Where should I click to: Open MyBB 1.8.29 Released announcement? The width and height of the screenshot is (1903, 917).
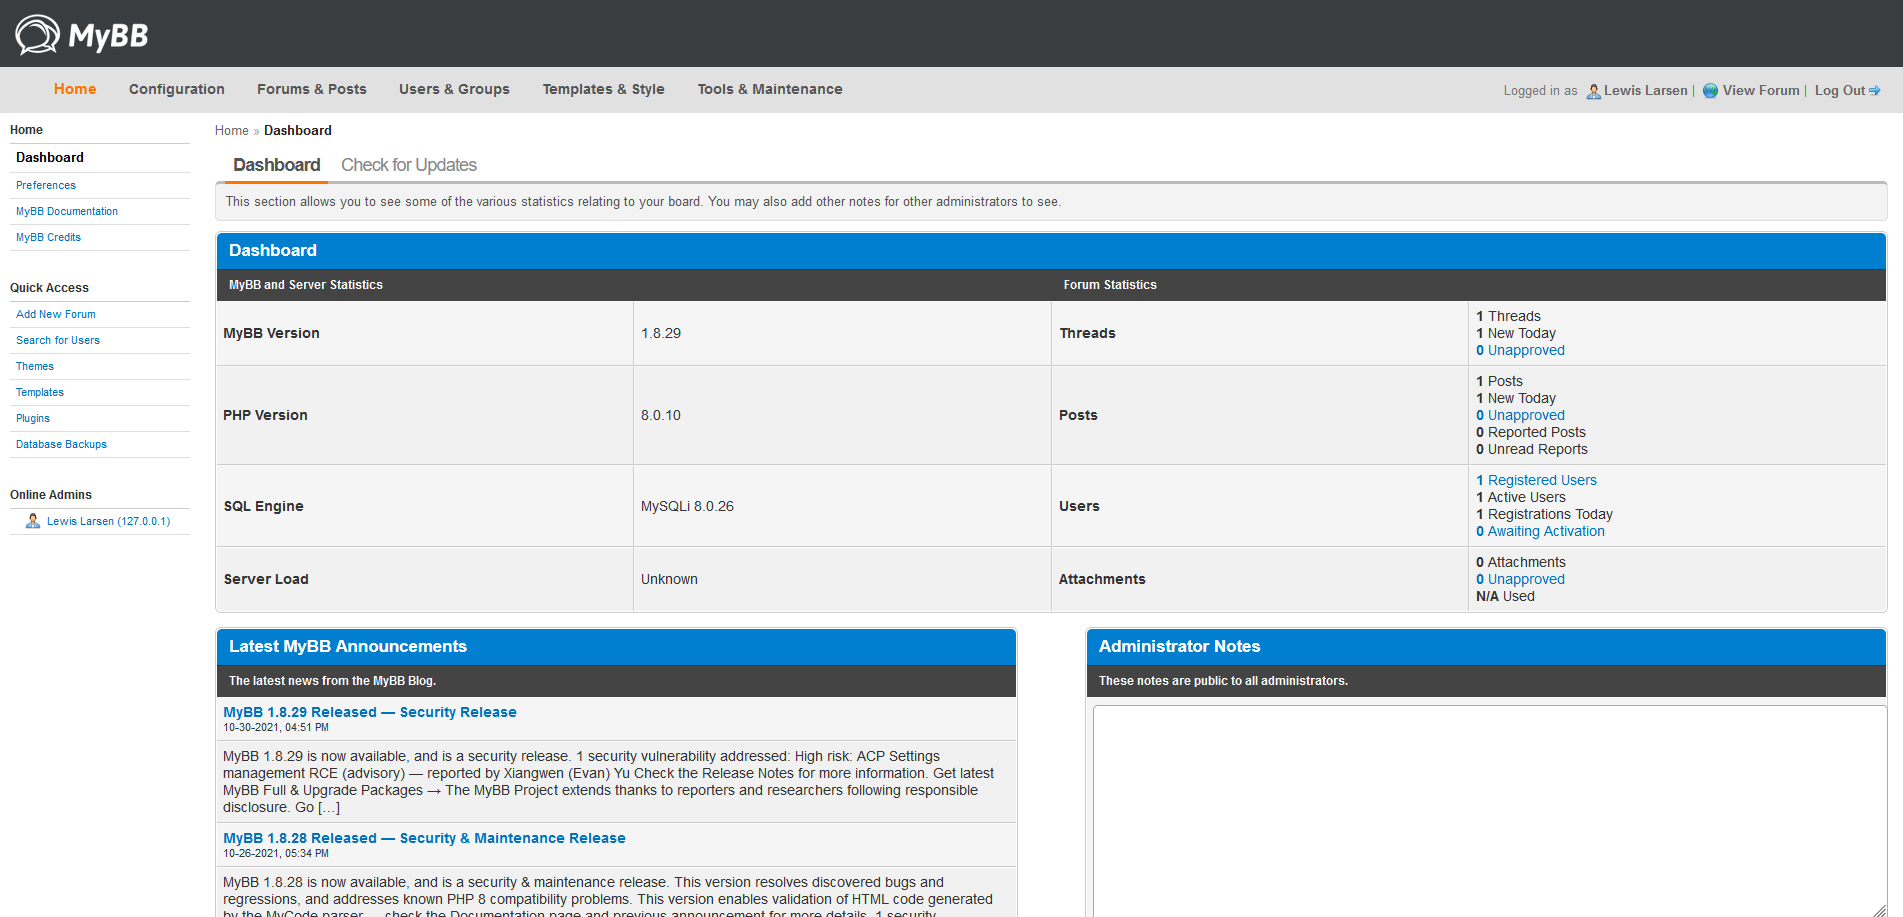[x=369, y=712]
